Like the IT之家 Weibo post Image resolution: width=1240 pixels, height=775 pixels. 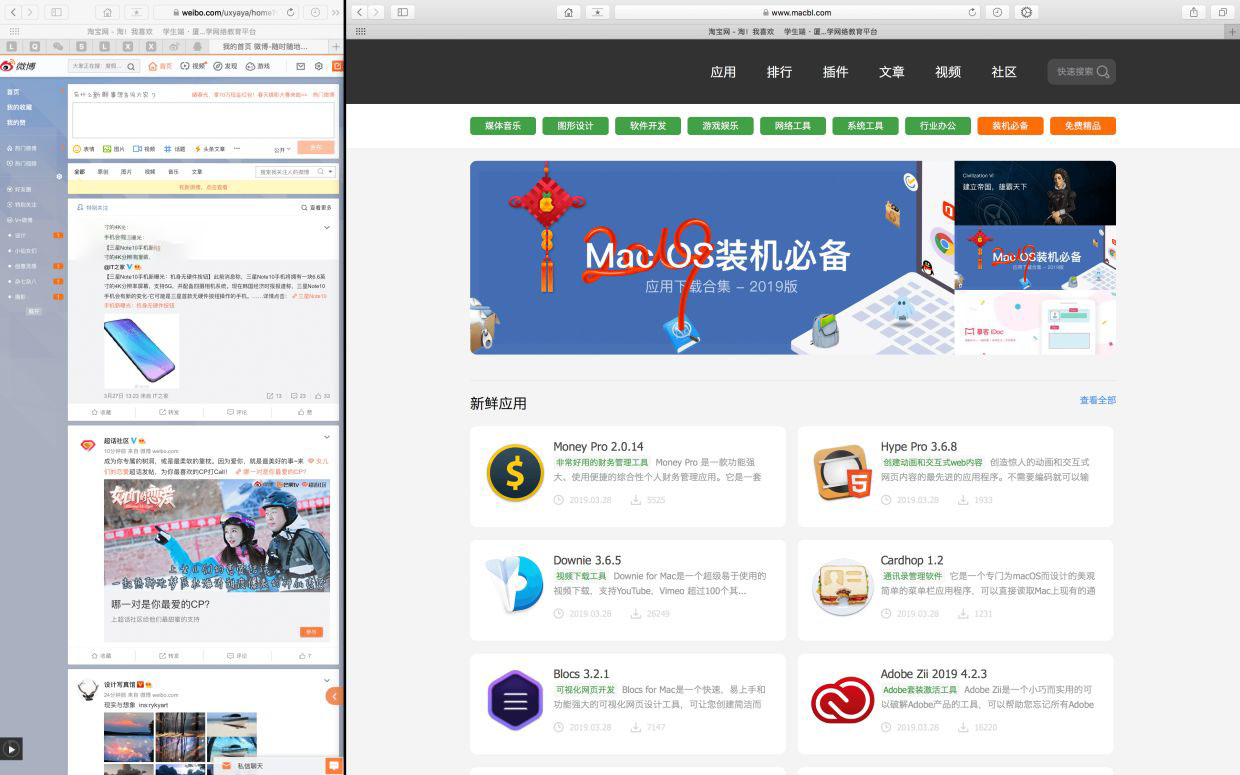tap(306, 412)
